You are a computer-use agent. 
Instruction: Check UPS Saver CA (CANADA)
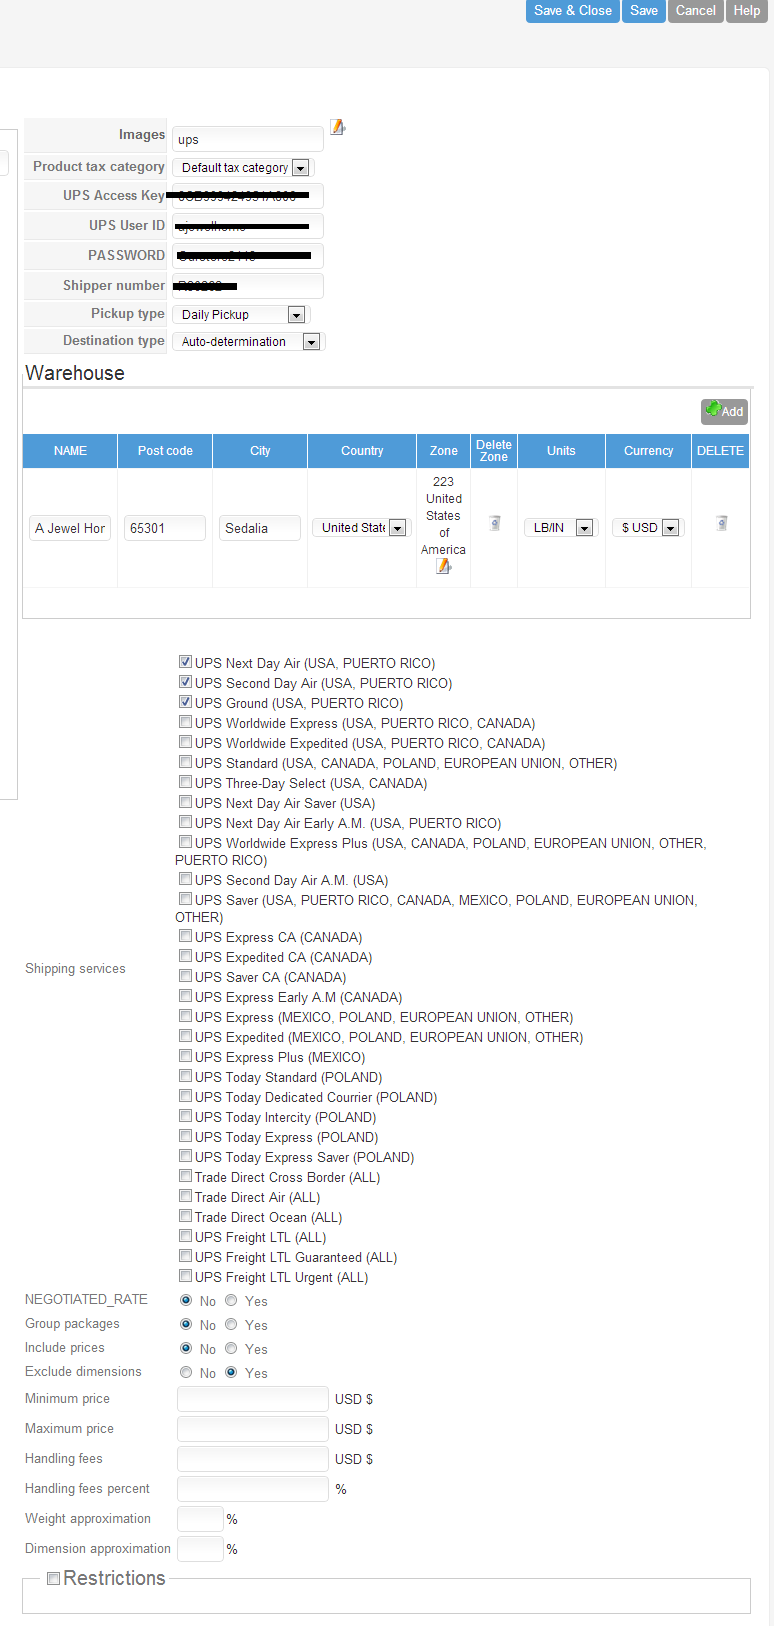pyautogui.click(x=185, y=976)
